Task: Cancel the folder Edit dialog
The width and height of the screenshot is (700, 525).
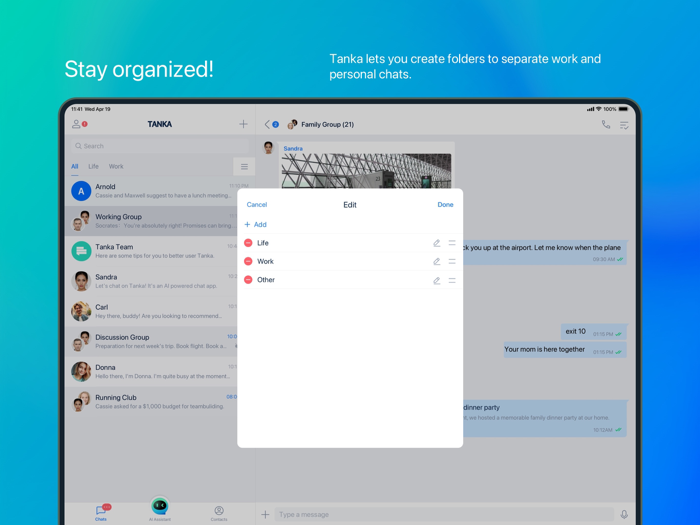Action: [257, 204]
